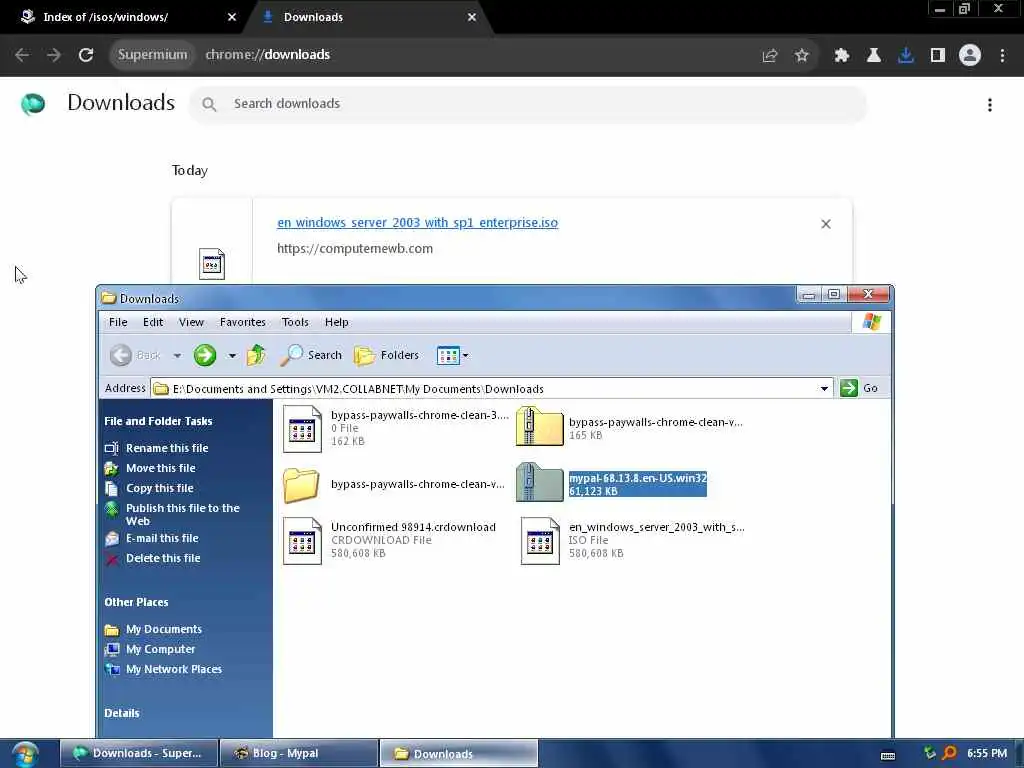Open Edit menu in Explorer window

point(153,322)
